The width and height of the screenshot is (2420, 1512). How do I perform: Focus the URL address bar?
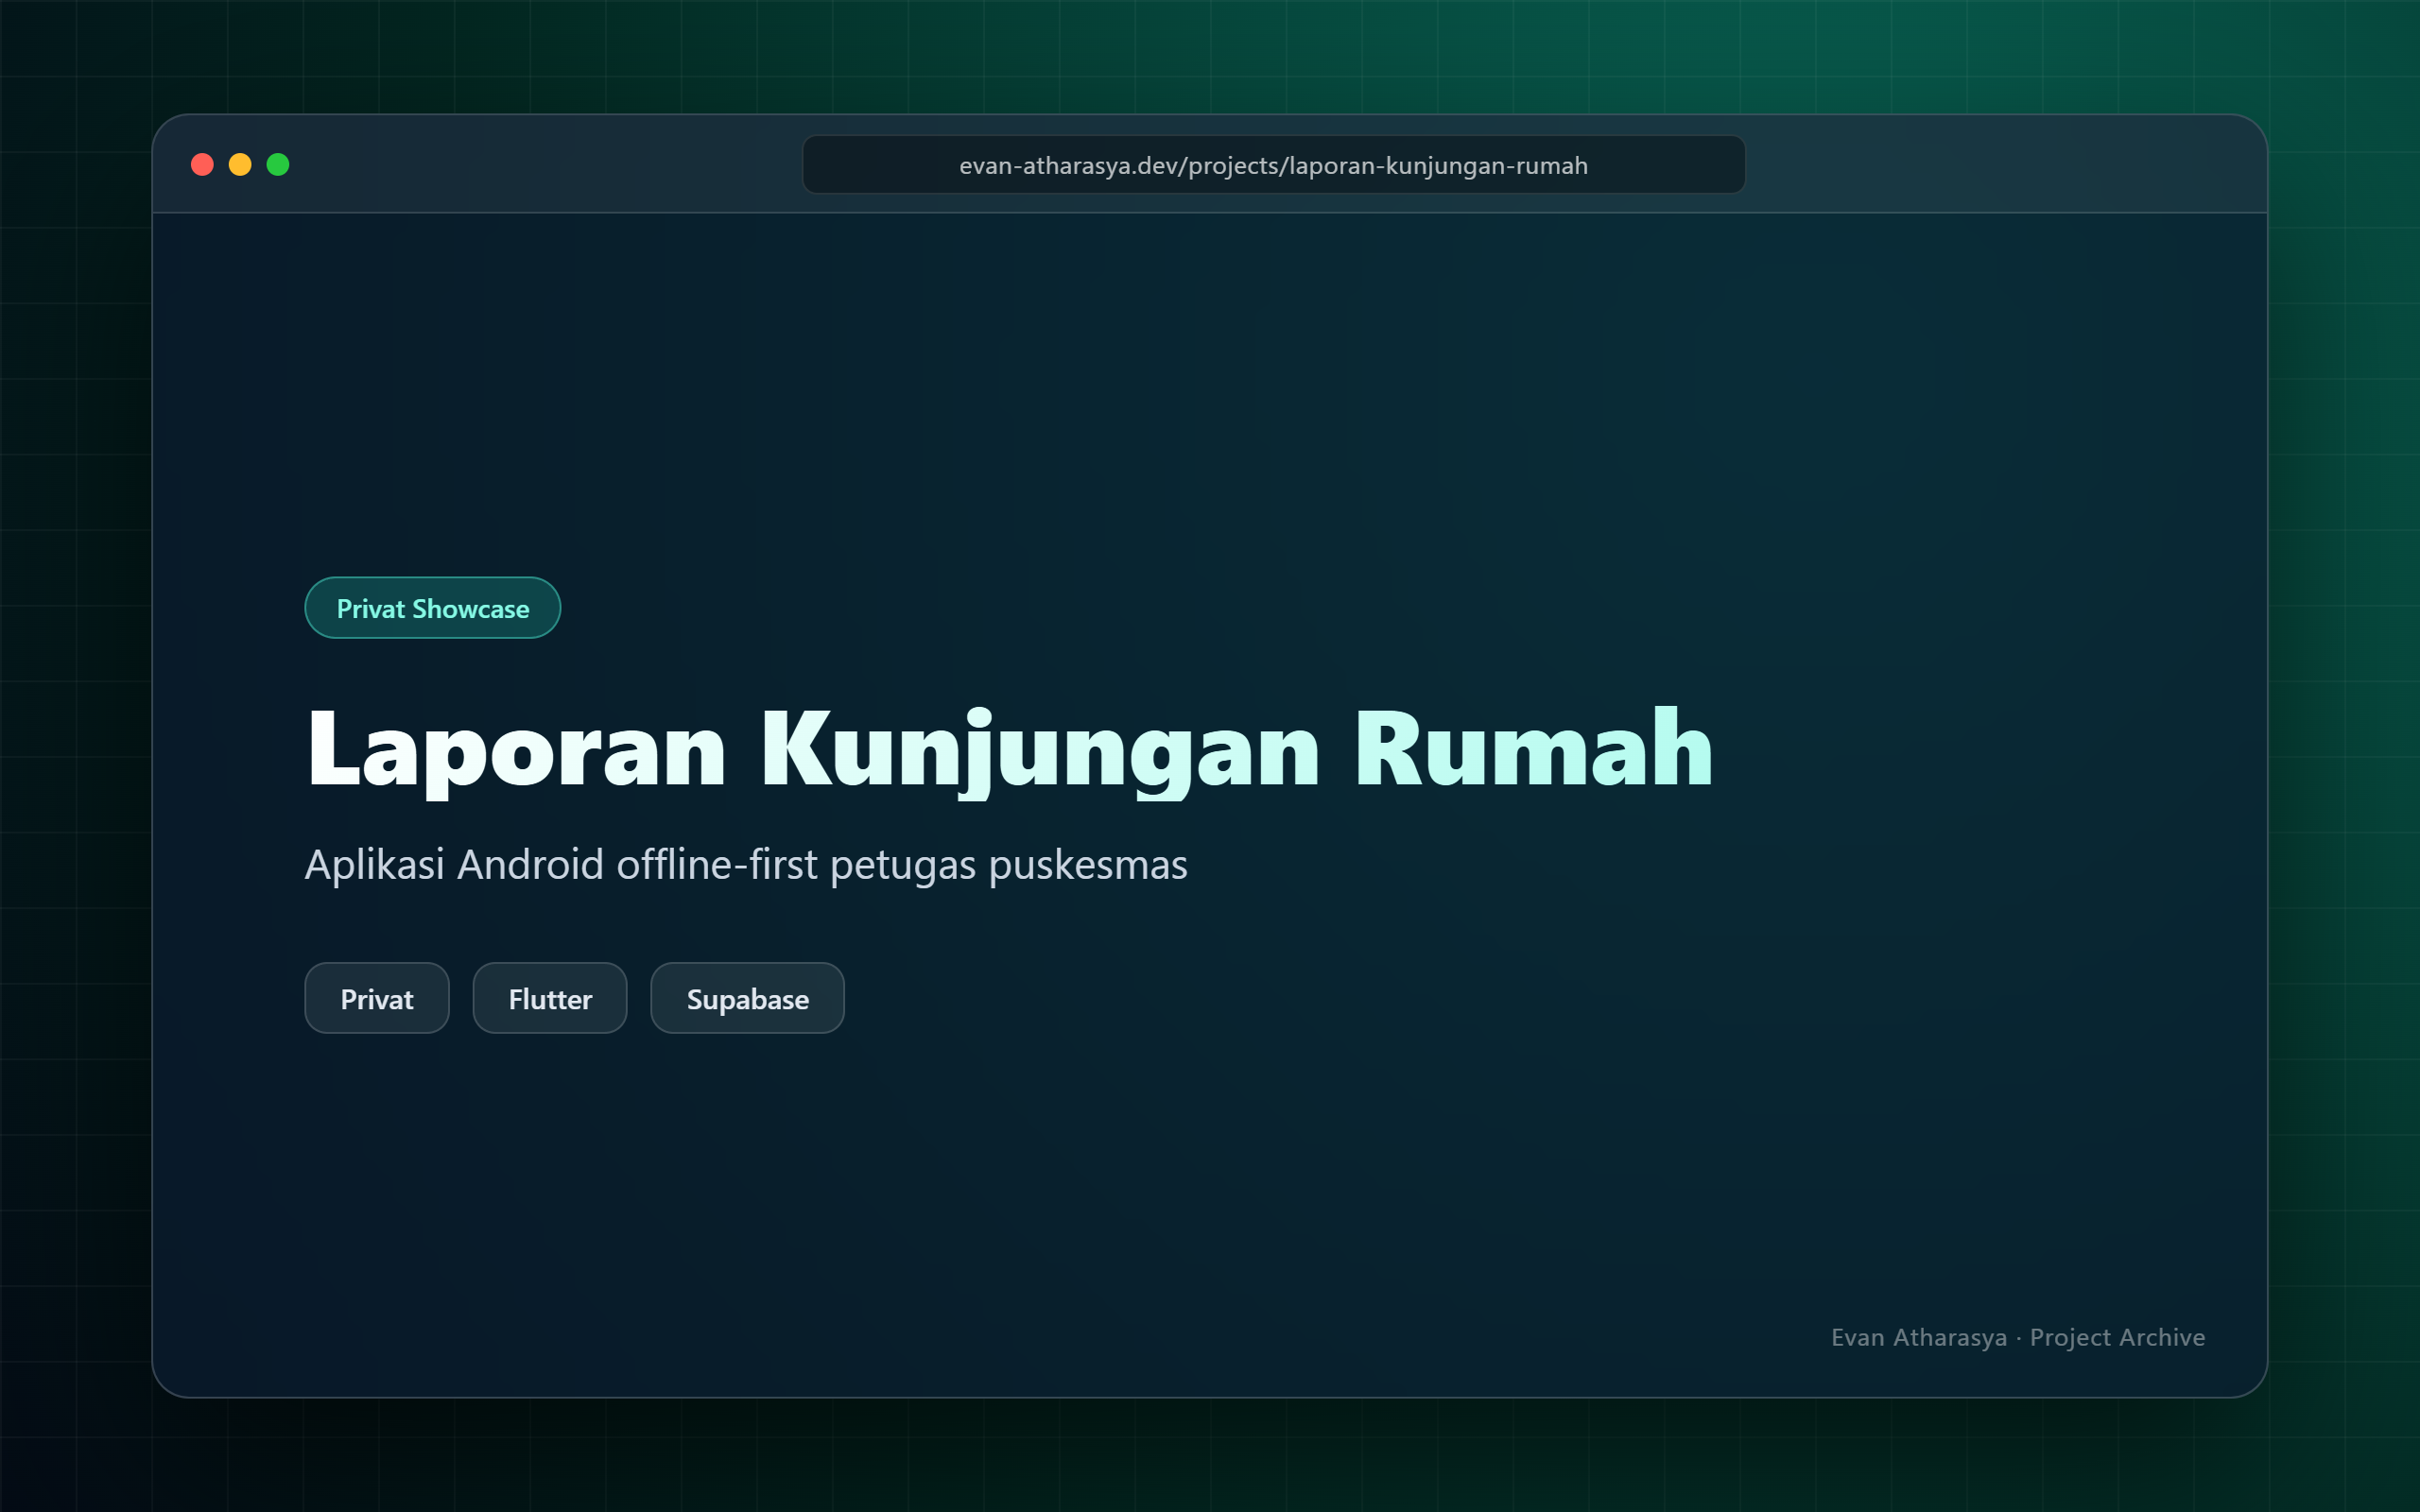click(x=1273, y=165)
